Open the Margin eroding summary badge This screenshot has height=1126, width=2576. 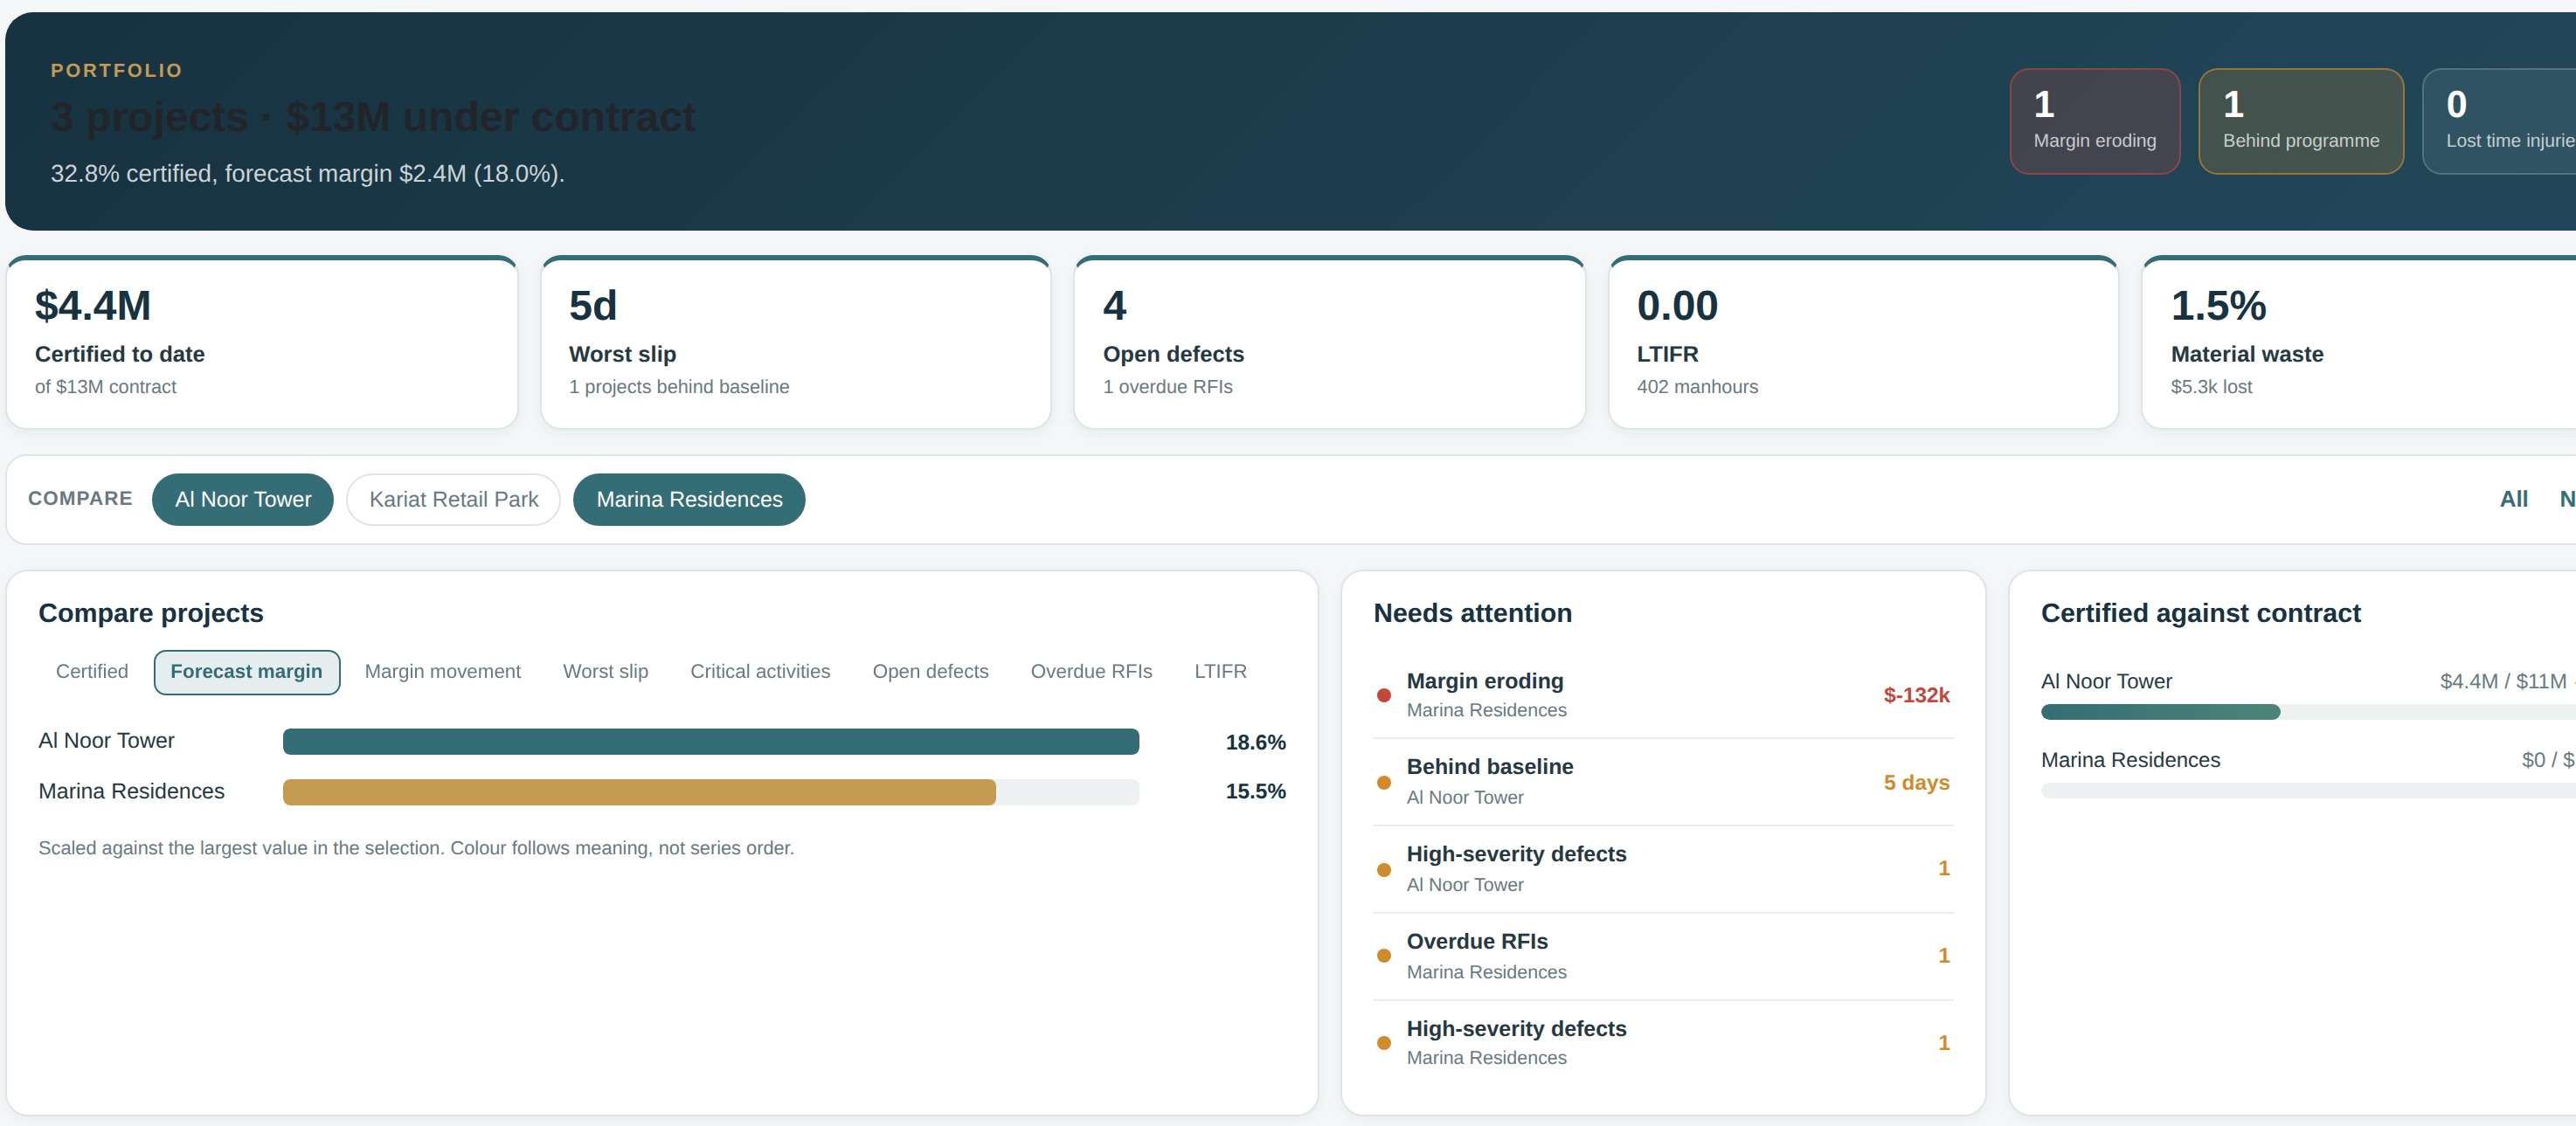coord(2094,121)
